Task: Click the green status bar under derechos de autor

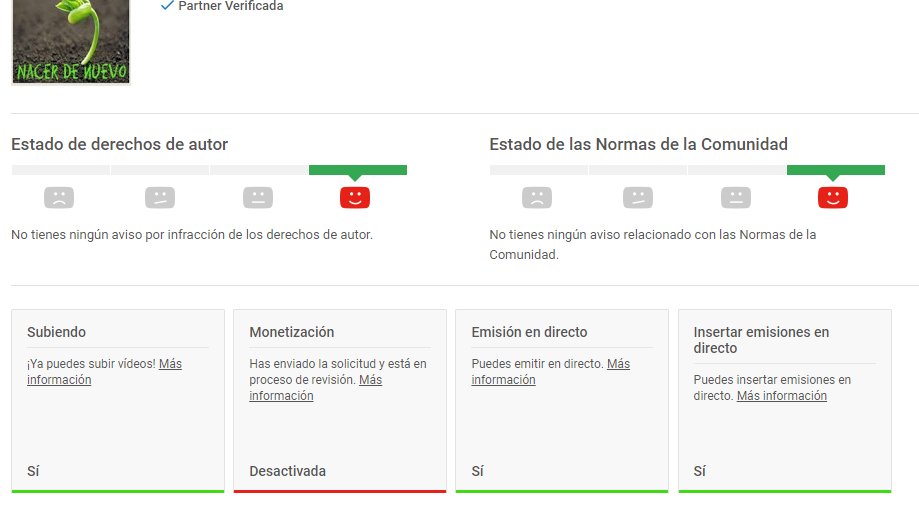Action: [358, 170]
